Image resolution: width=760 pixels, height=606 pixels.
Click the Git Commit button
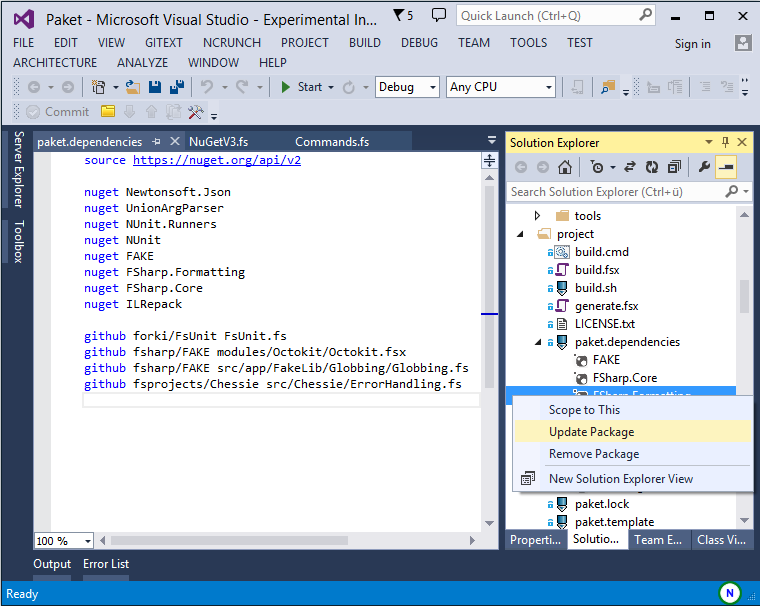click(58, 112)
